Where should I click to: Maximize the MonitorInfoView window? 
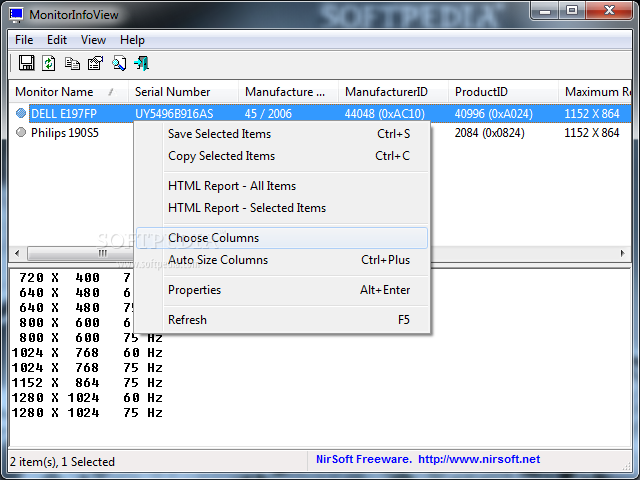point(572,11)
